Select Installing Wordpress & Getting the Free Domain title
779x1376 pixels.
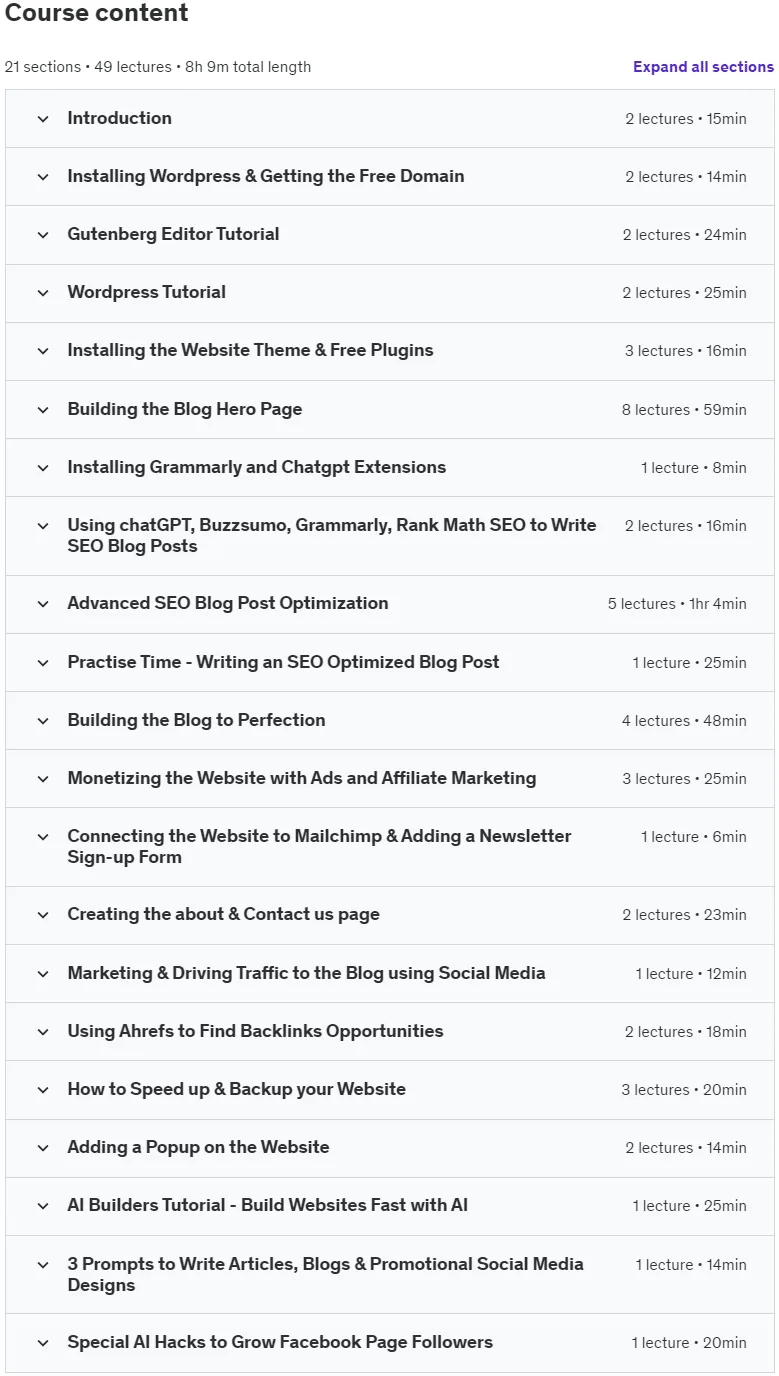[x=266, y=176]
